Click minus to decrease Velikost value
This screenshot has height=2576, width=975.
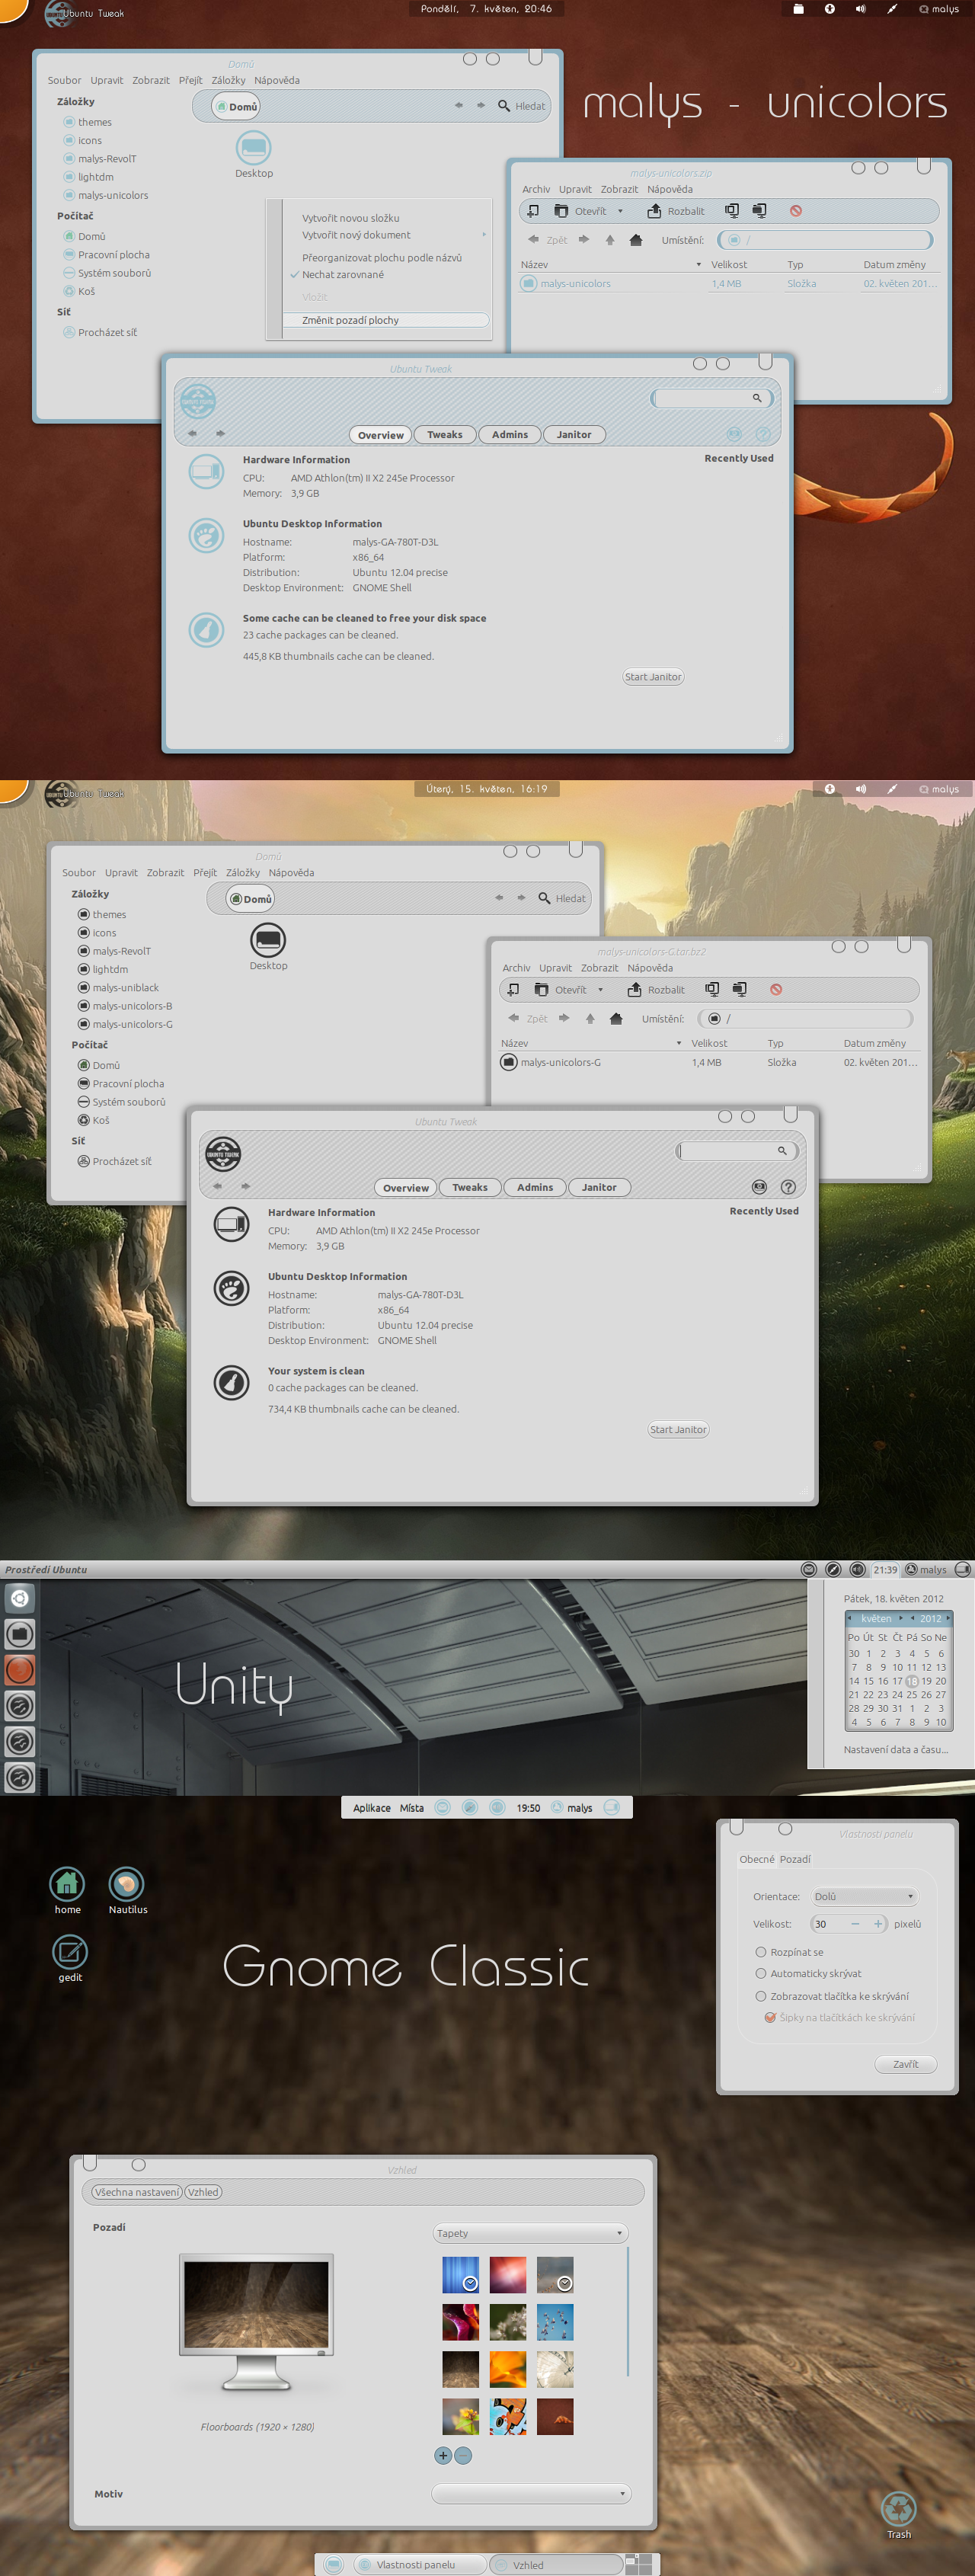[x=855, y=1924]
